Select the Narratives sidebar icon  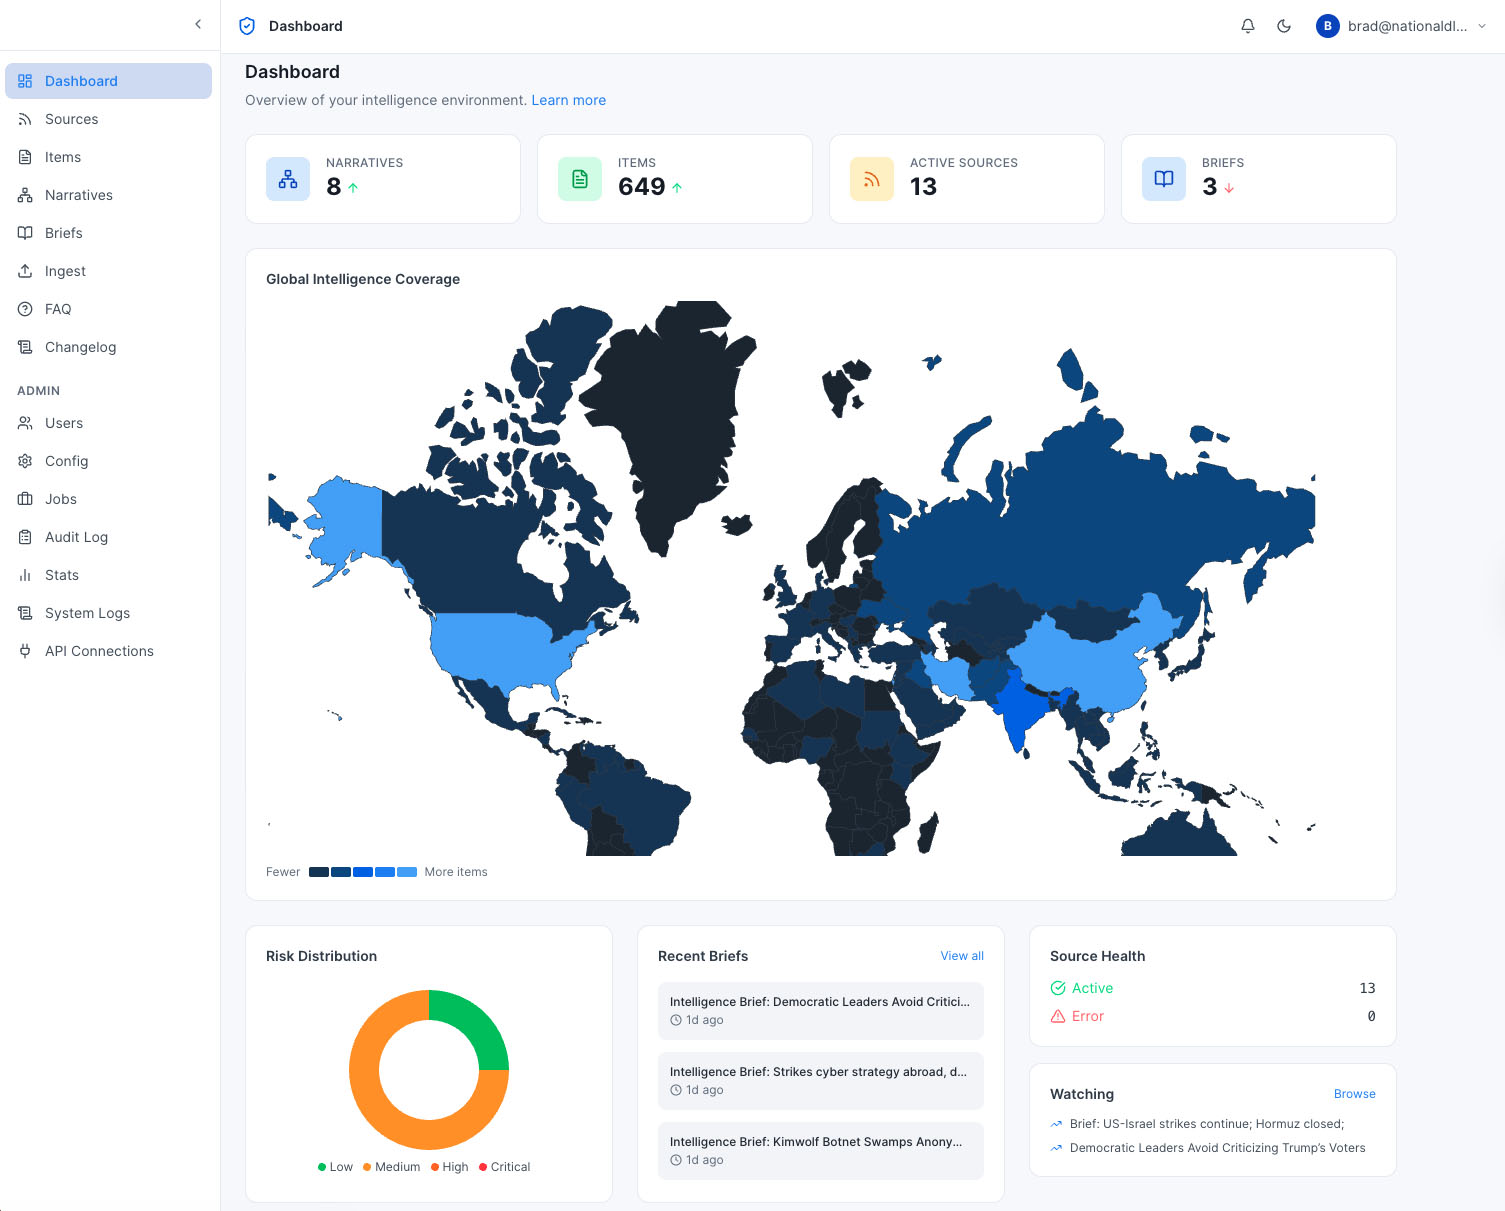coord(24,194)
